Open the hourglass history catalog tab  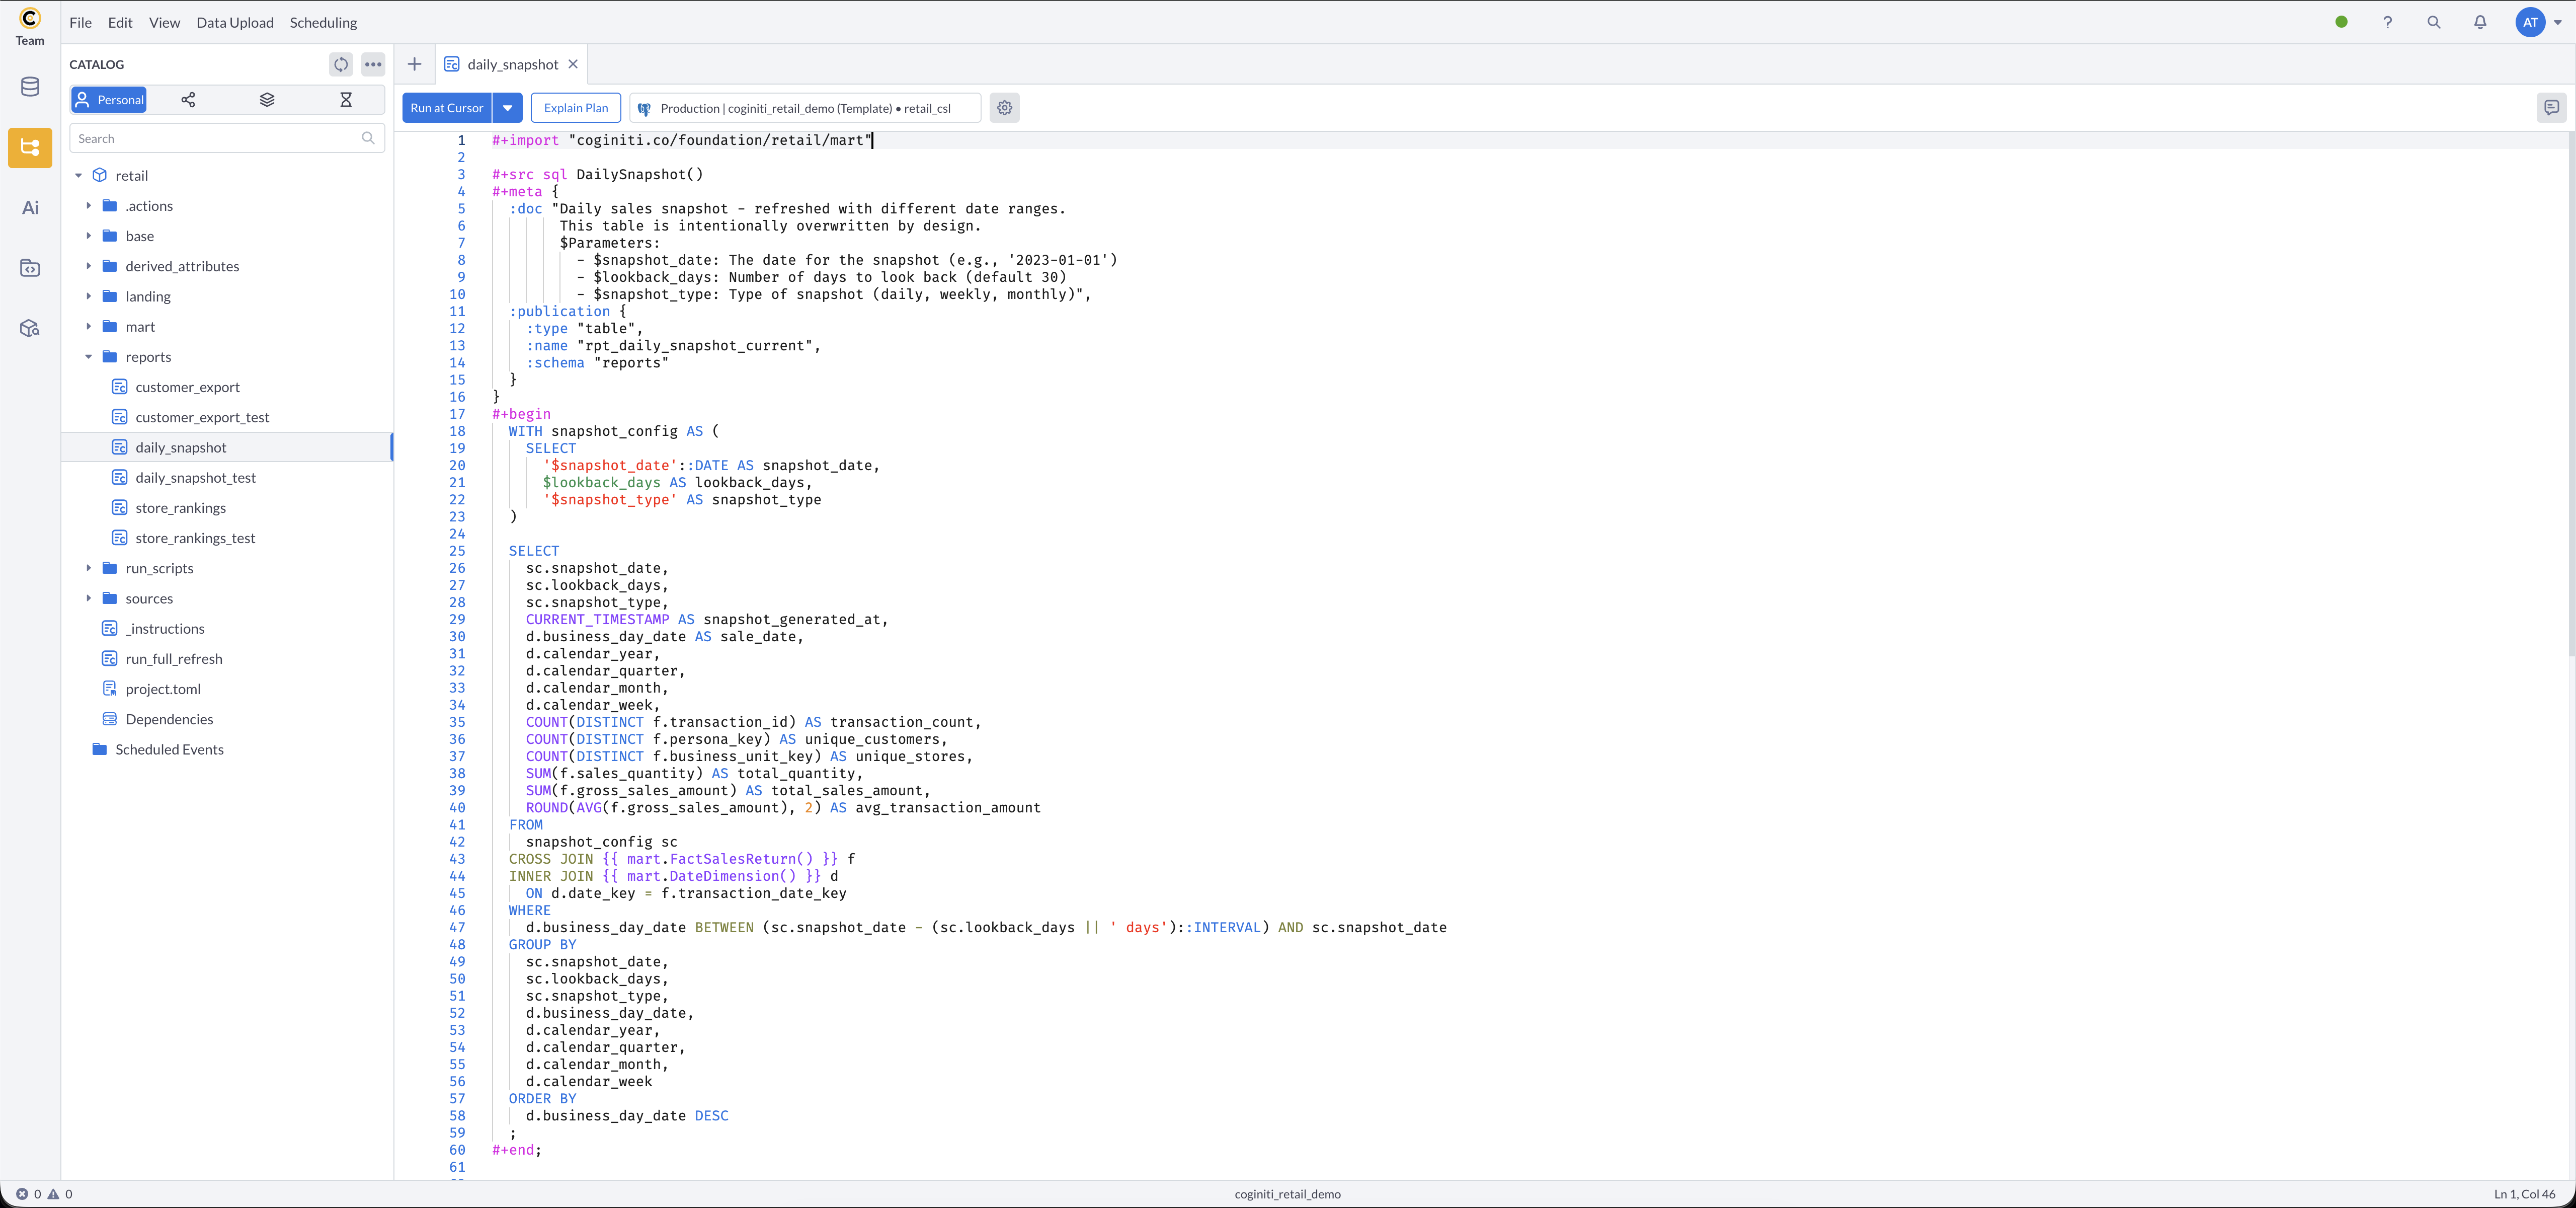click(346, 100)
